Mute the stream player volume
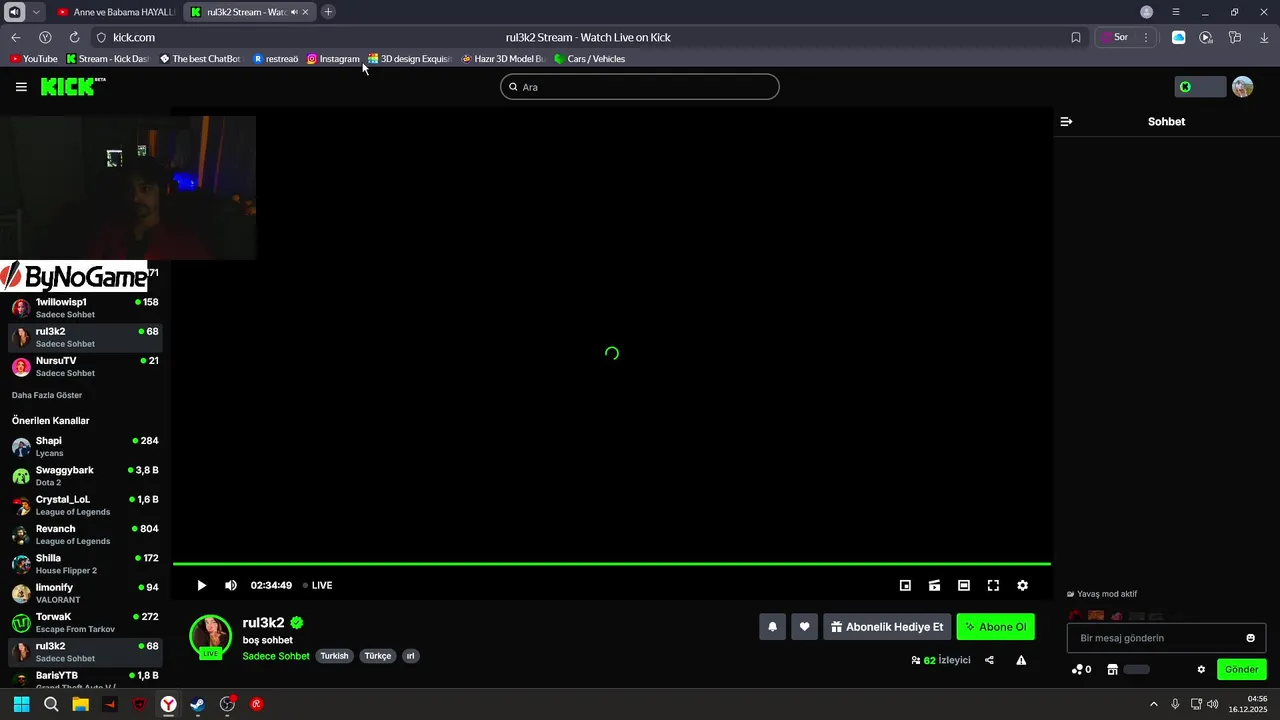 [231, 586]
